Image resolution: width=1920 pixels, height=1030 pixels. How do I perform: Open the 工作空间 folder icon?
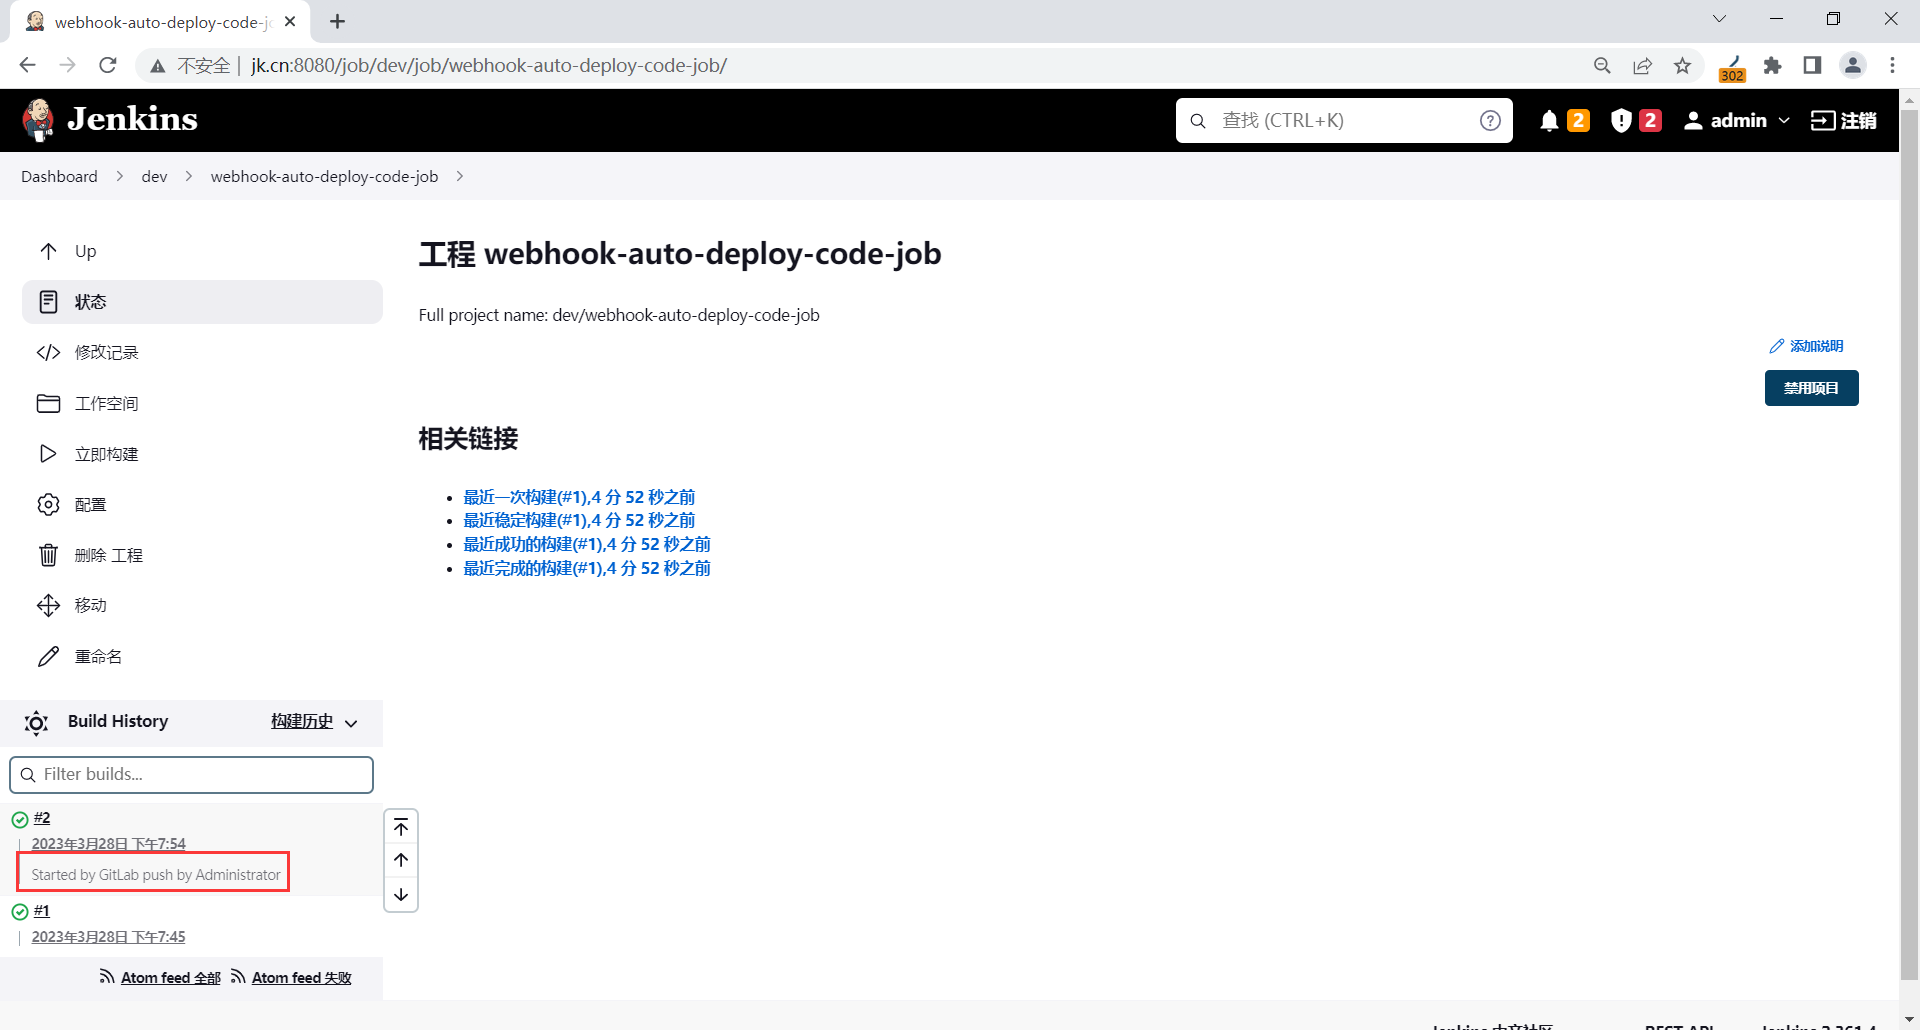(49, 403)
